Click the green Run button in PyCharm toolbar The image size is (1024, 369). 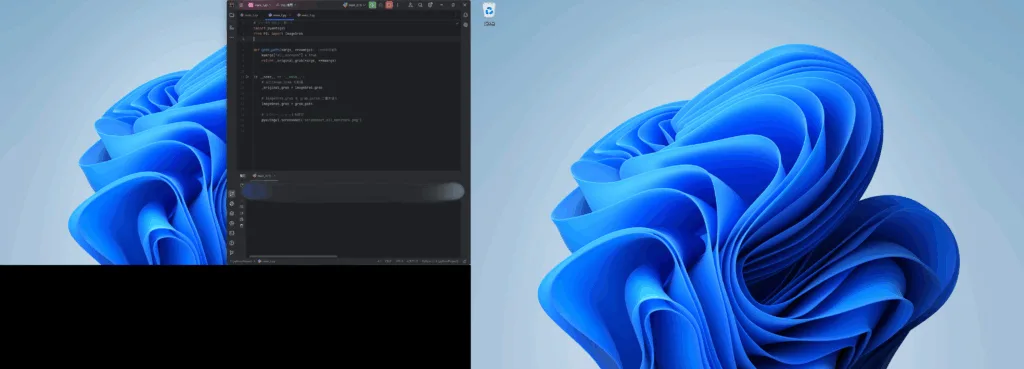pos(372,5)
